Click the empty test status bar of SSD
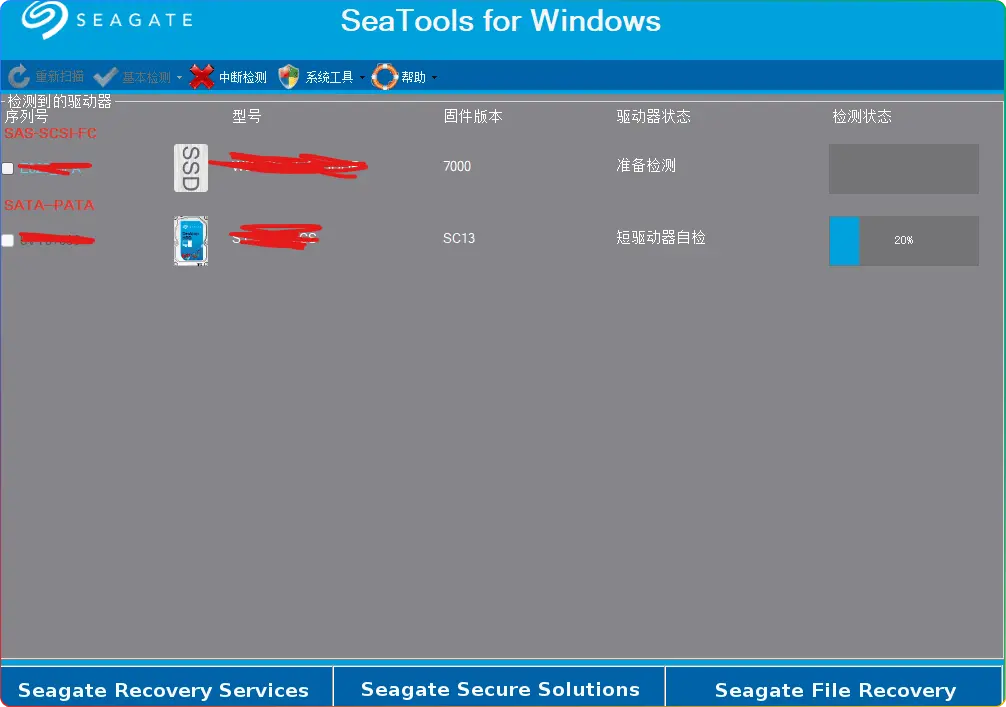1006x707 pixels. pyautogui.click(x=903, y=169)
